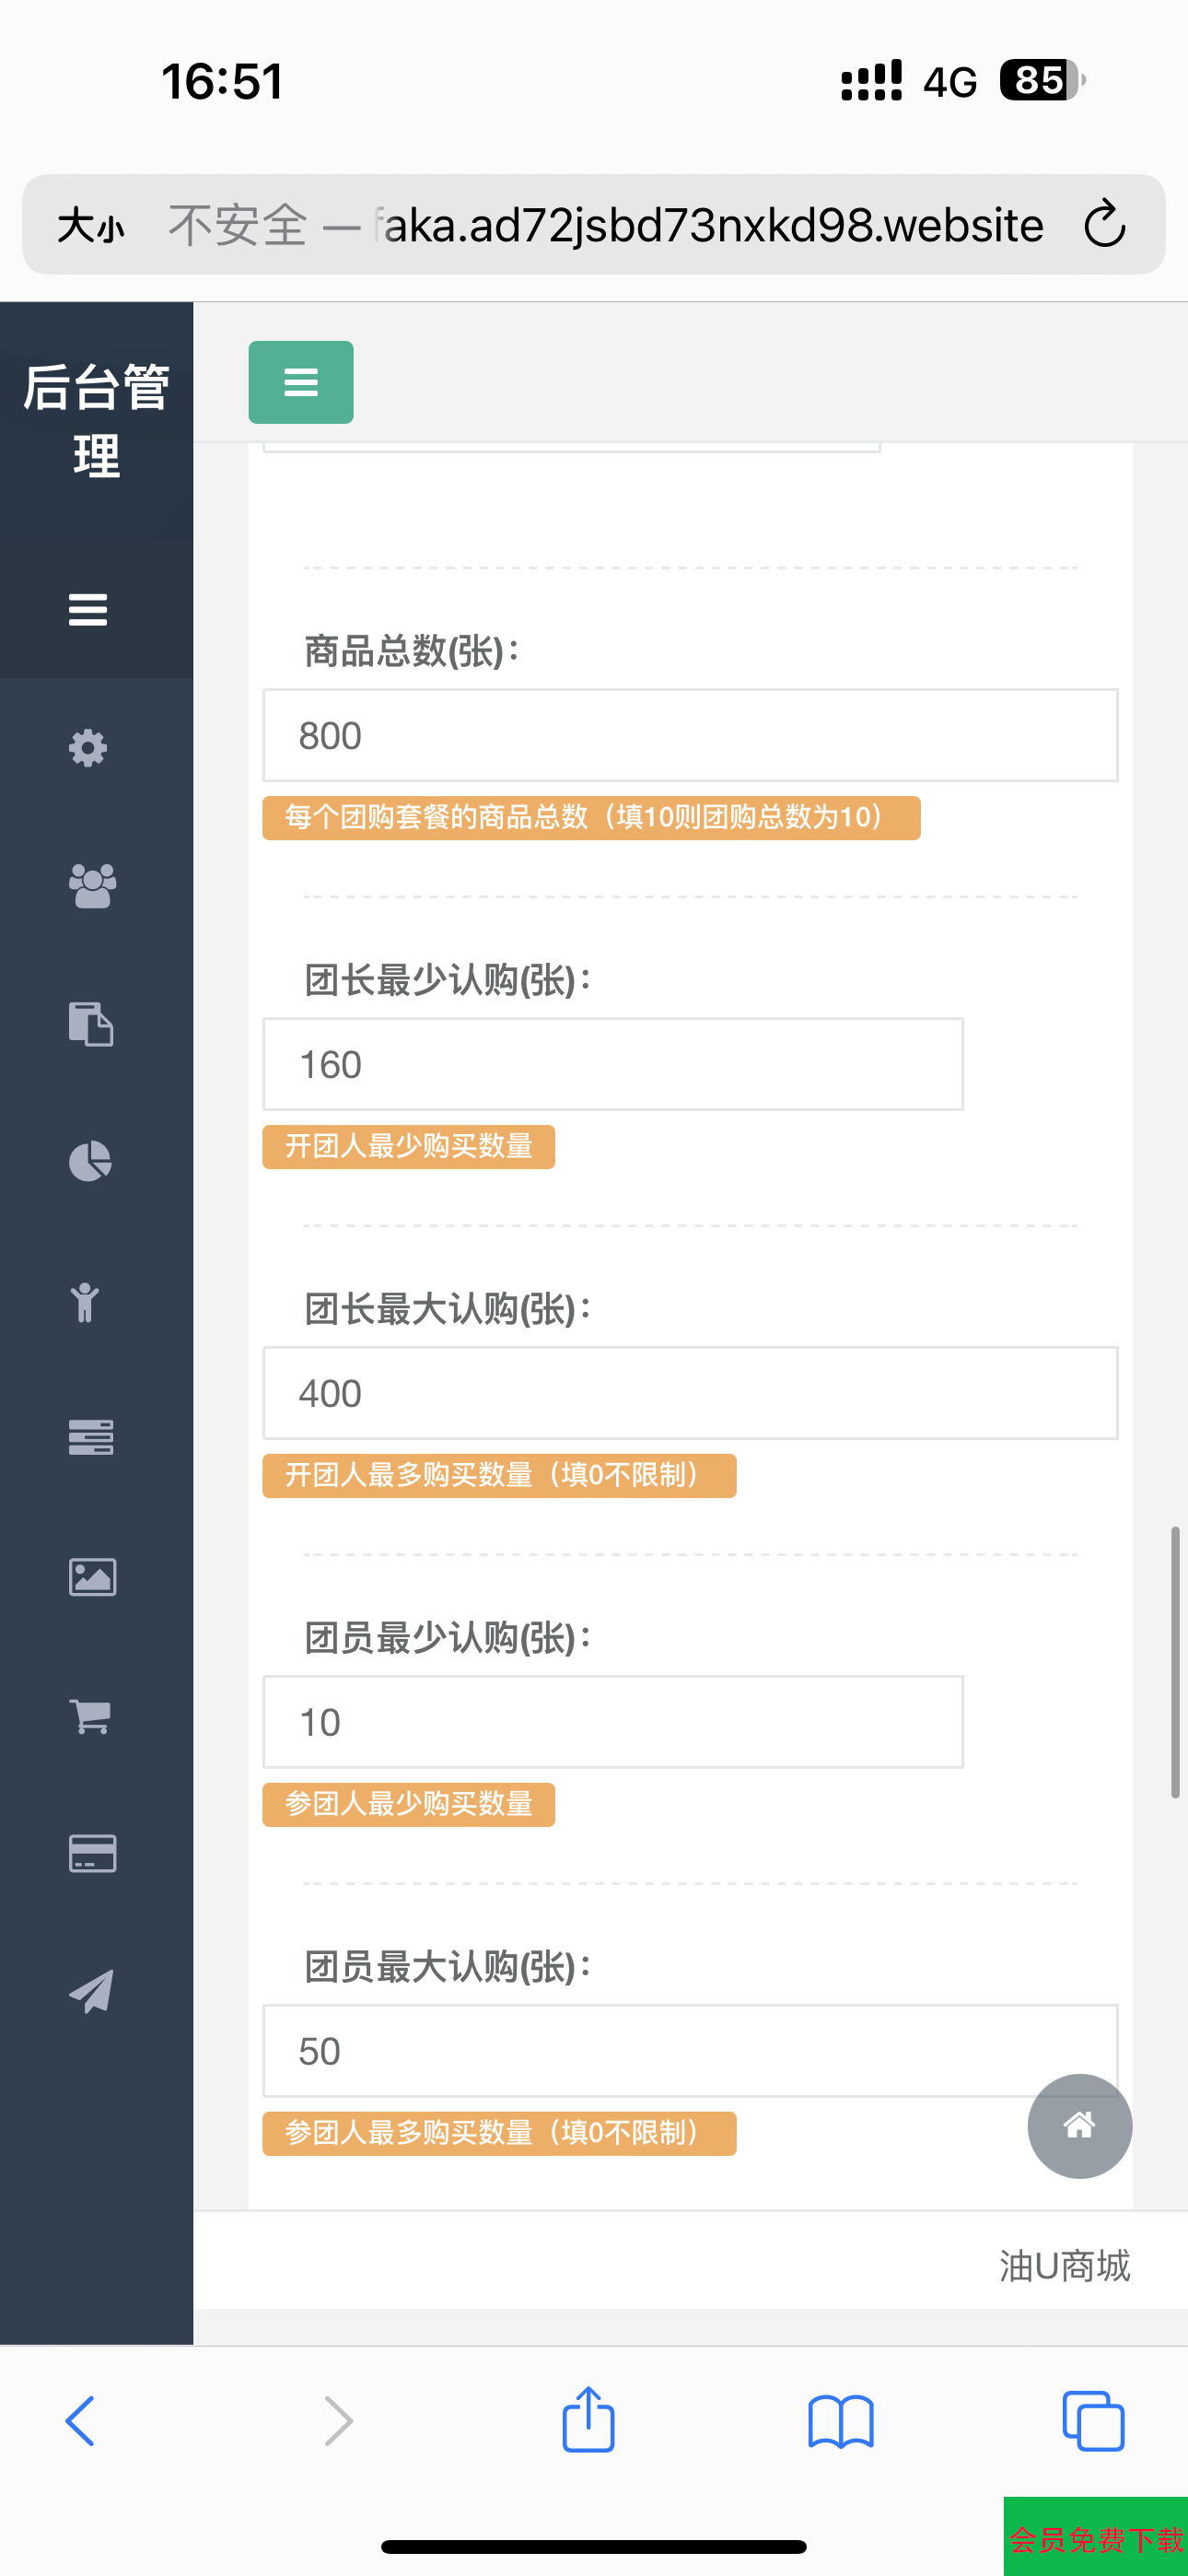Open the Safari tabs overview icon
This screenshot has width=1188, height=2576.
1093,2421
